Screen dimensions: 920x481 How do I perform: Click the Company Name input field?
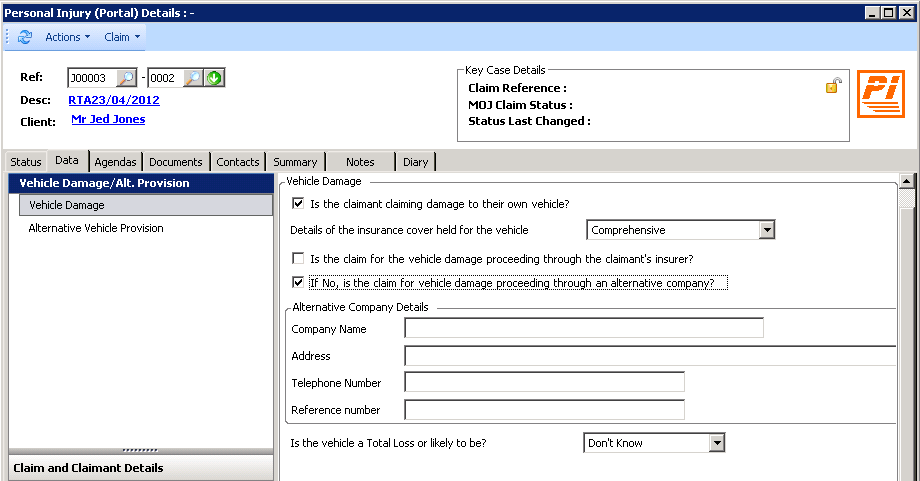584,328
